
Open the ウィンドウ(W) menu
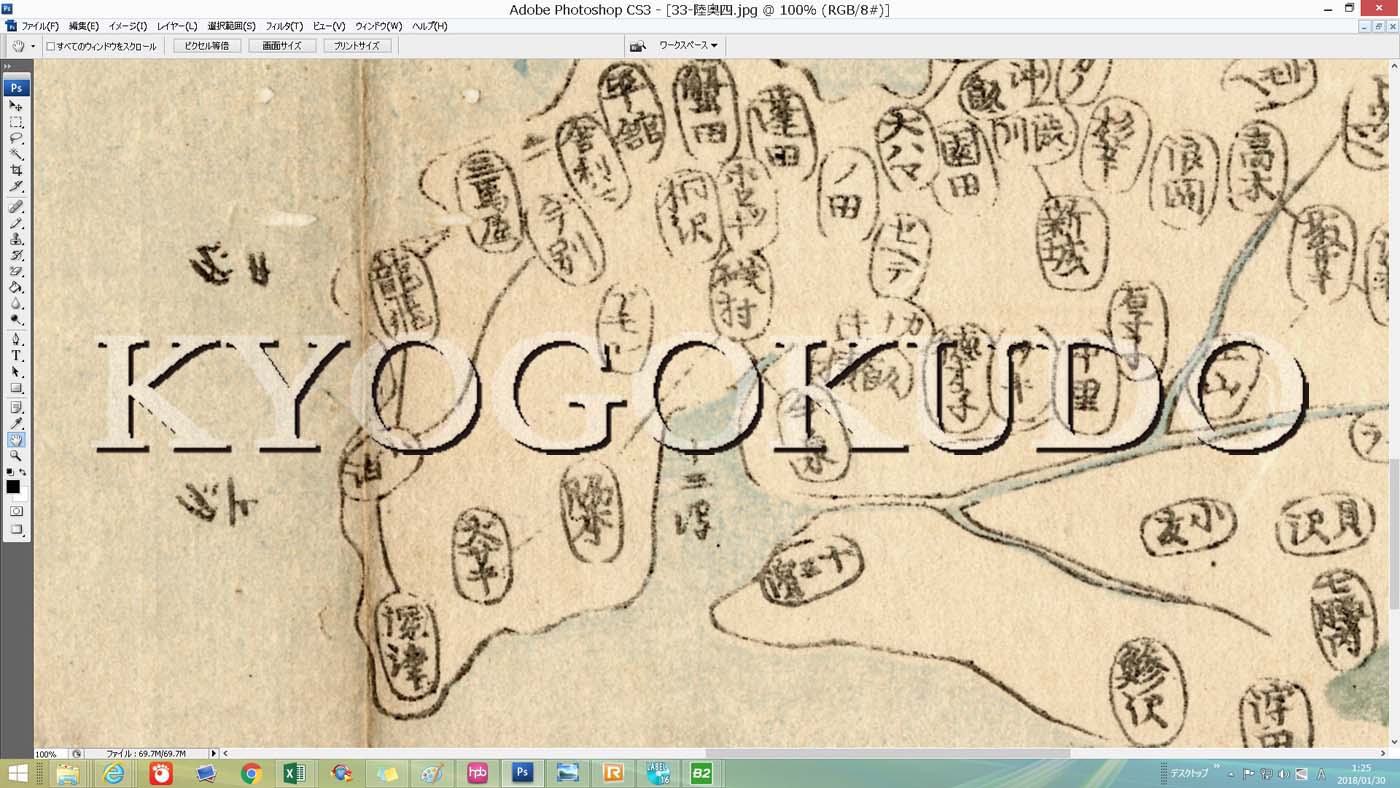pyautogui.click(x=379, y=26)
